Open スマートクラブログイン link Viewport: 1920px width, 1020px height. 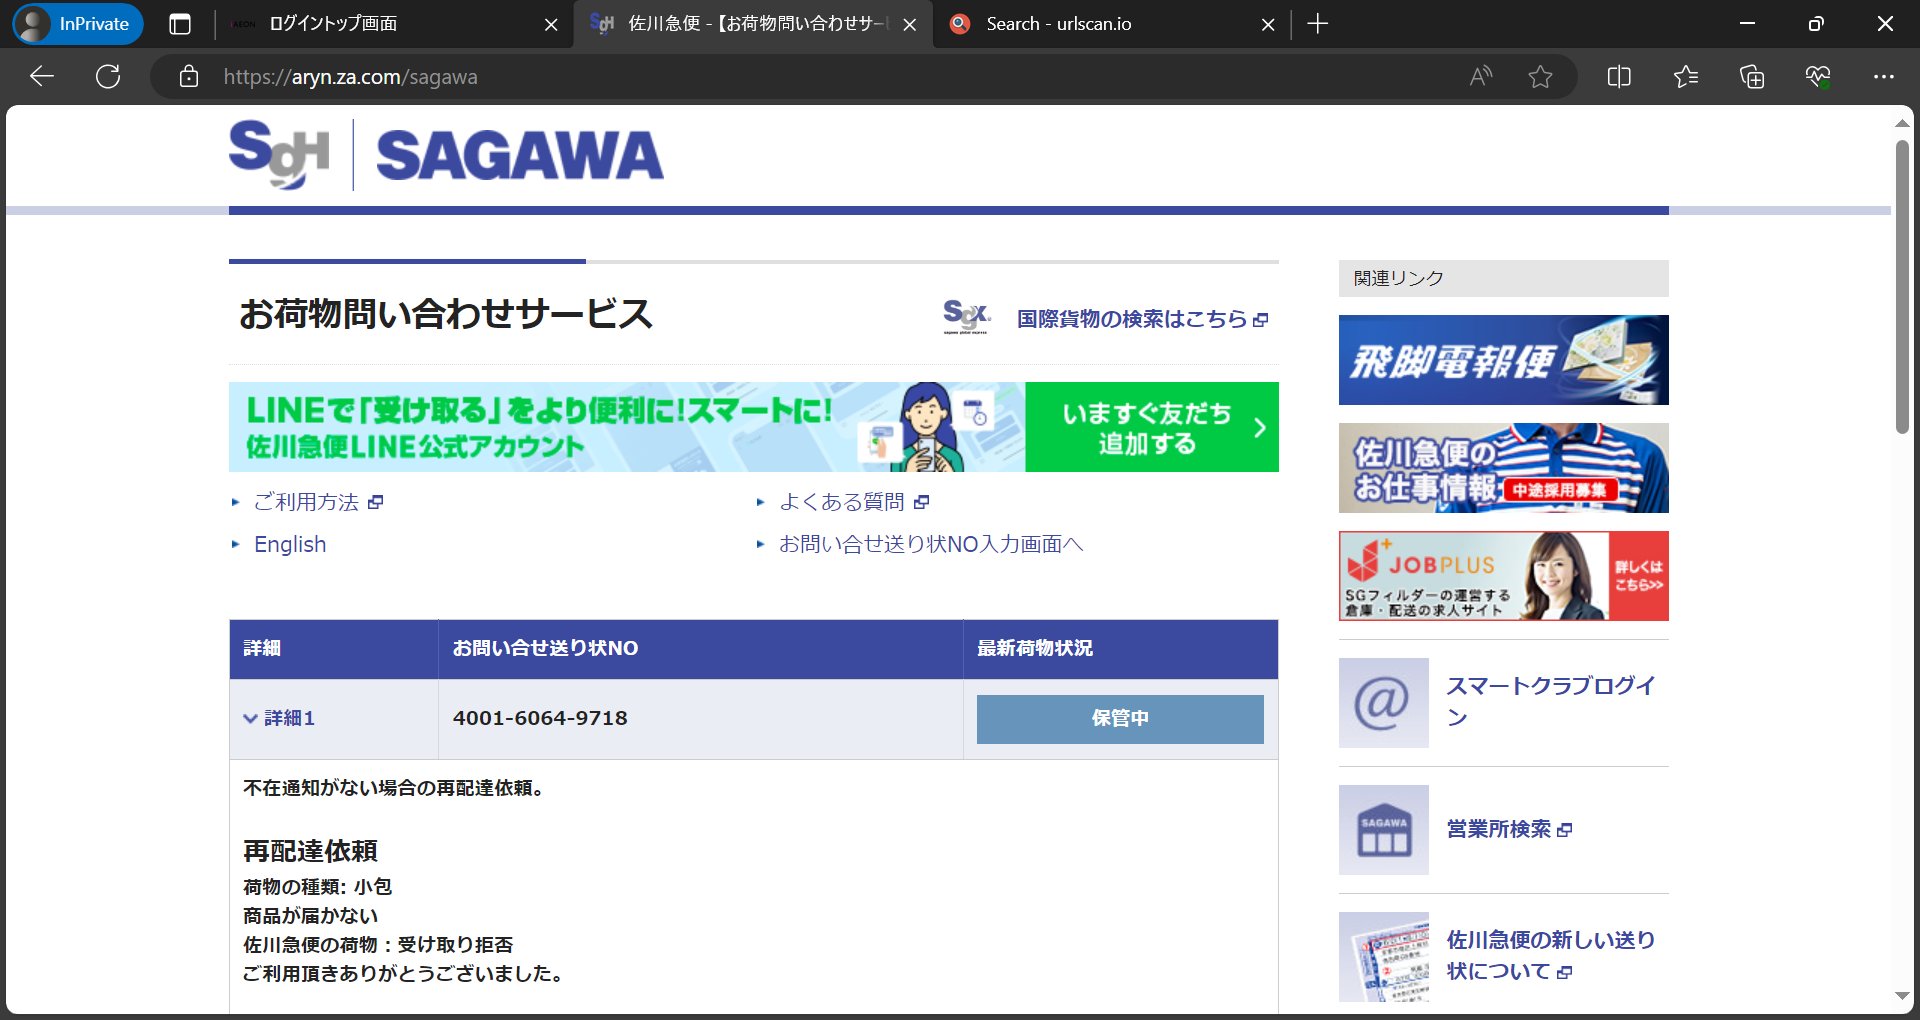1551,701
